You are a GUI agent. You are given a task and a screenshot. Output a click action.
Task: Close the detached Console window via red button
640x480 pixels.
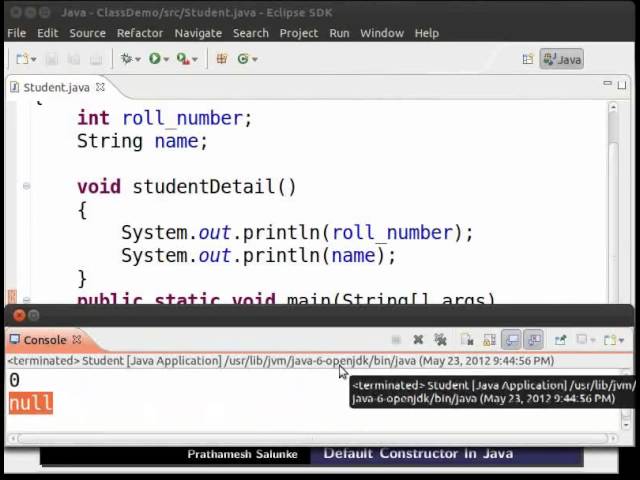click(x=19, y=315)
